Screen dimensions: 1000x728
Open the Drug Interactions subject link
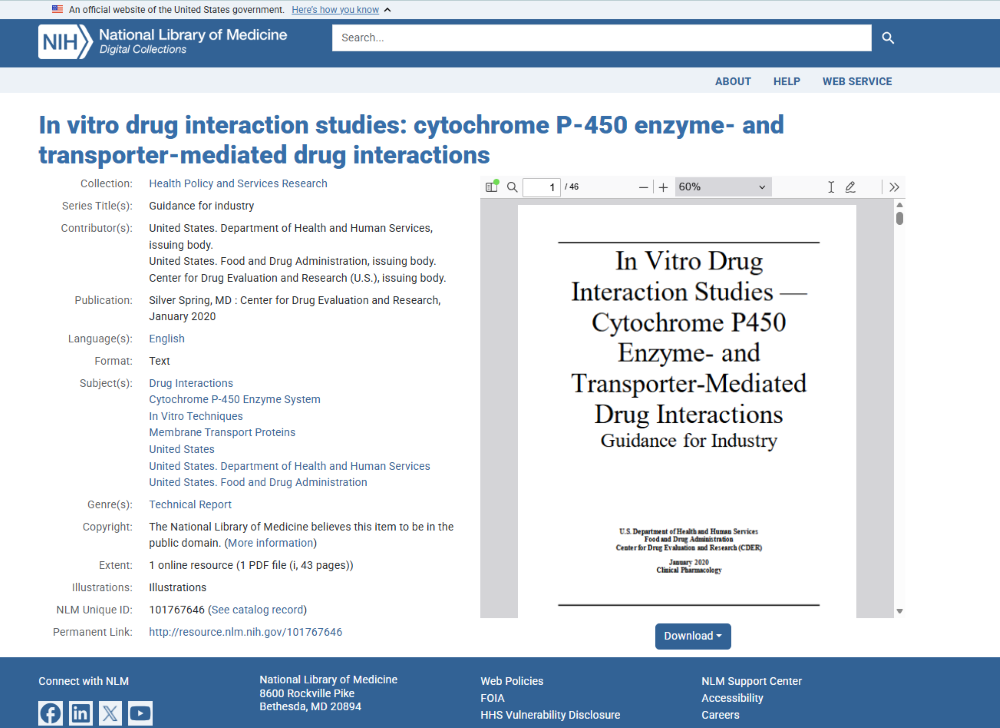click(191, 383)
